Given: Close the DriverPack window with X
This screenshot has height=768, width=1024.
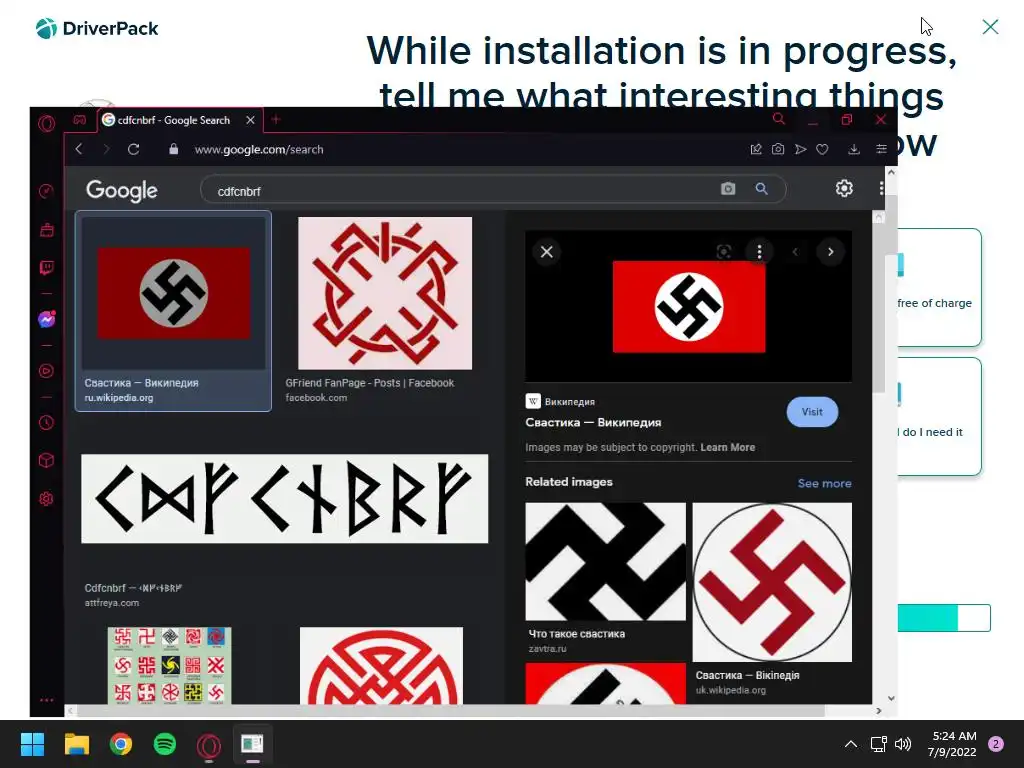Looking at the screenshot, I should pyautogui.click(x=990, y=27).
